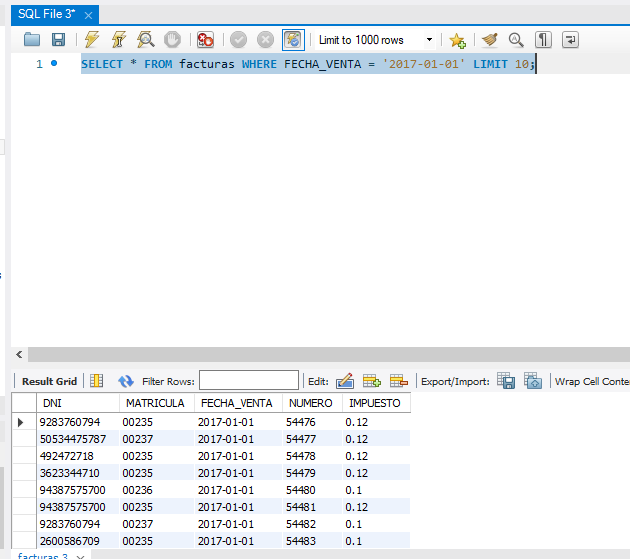Image resolution: width=630 pixels, height=559 pixels.
Task: Click the editor horizontal scrollbar track
Action: (x=329, y=354)
